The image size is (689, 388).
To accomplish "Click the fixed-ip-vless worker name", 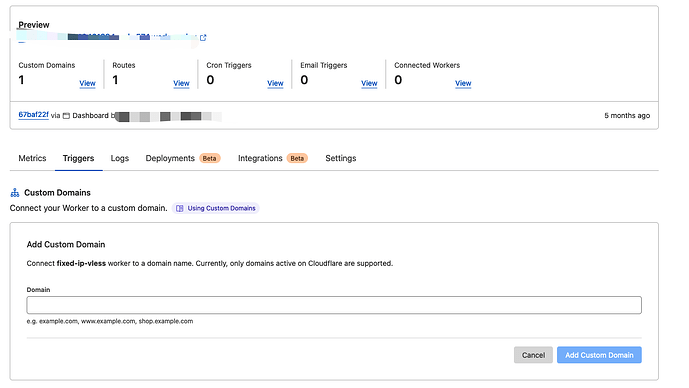I will 81,263.
